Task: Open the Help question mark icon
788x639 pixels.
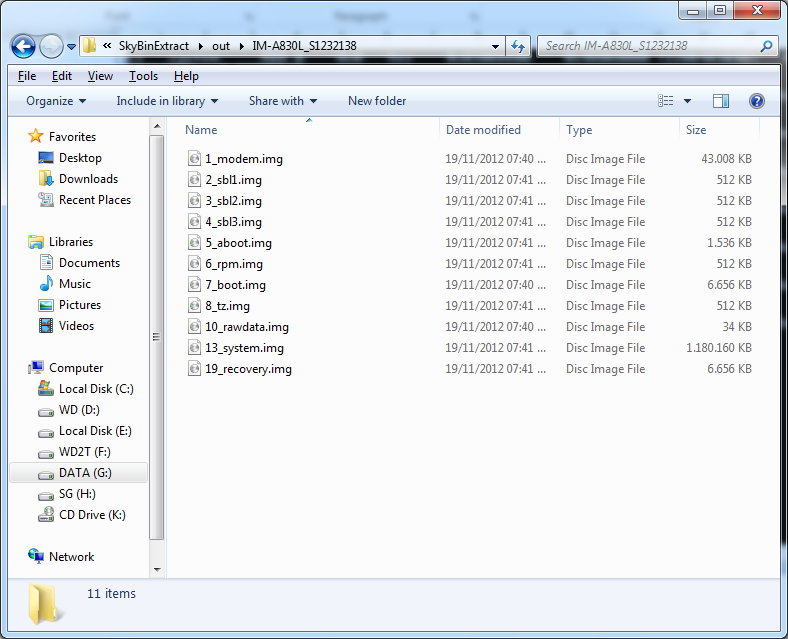Action: click(757, 101)
